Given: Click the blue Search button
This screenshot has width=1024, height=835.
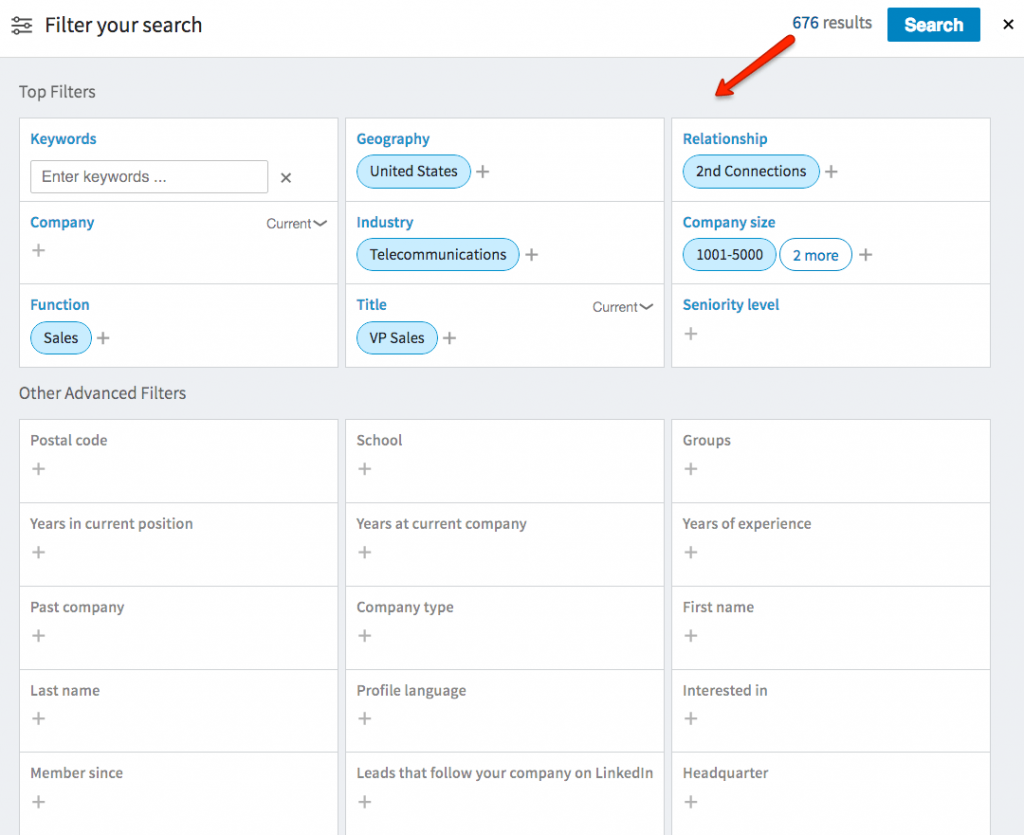Looking at the screenshot, I should (x=933, y=25).
